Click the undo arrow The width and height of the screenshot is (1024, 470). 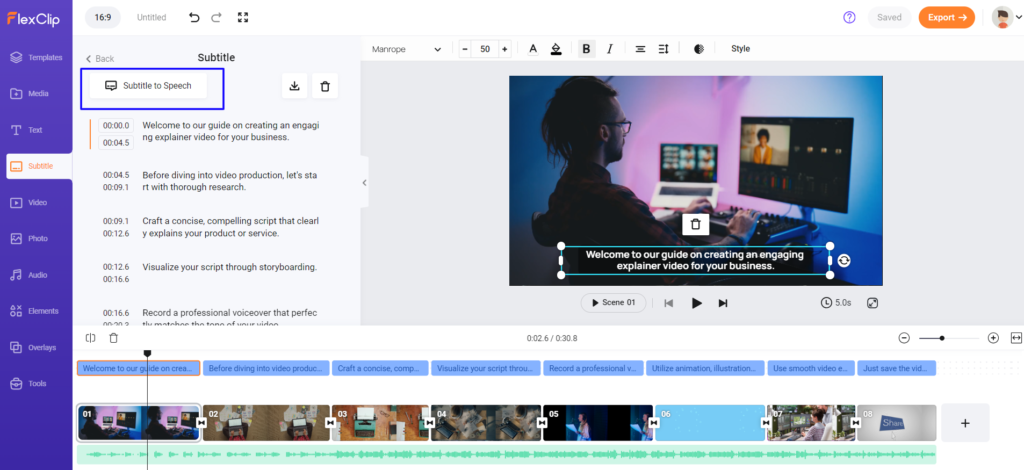194,17
